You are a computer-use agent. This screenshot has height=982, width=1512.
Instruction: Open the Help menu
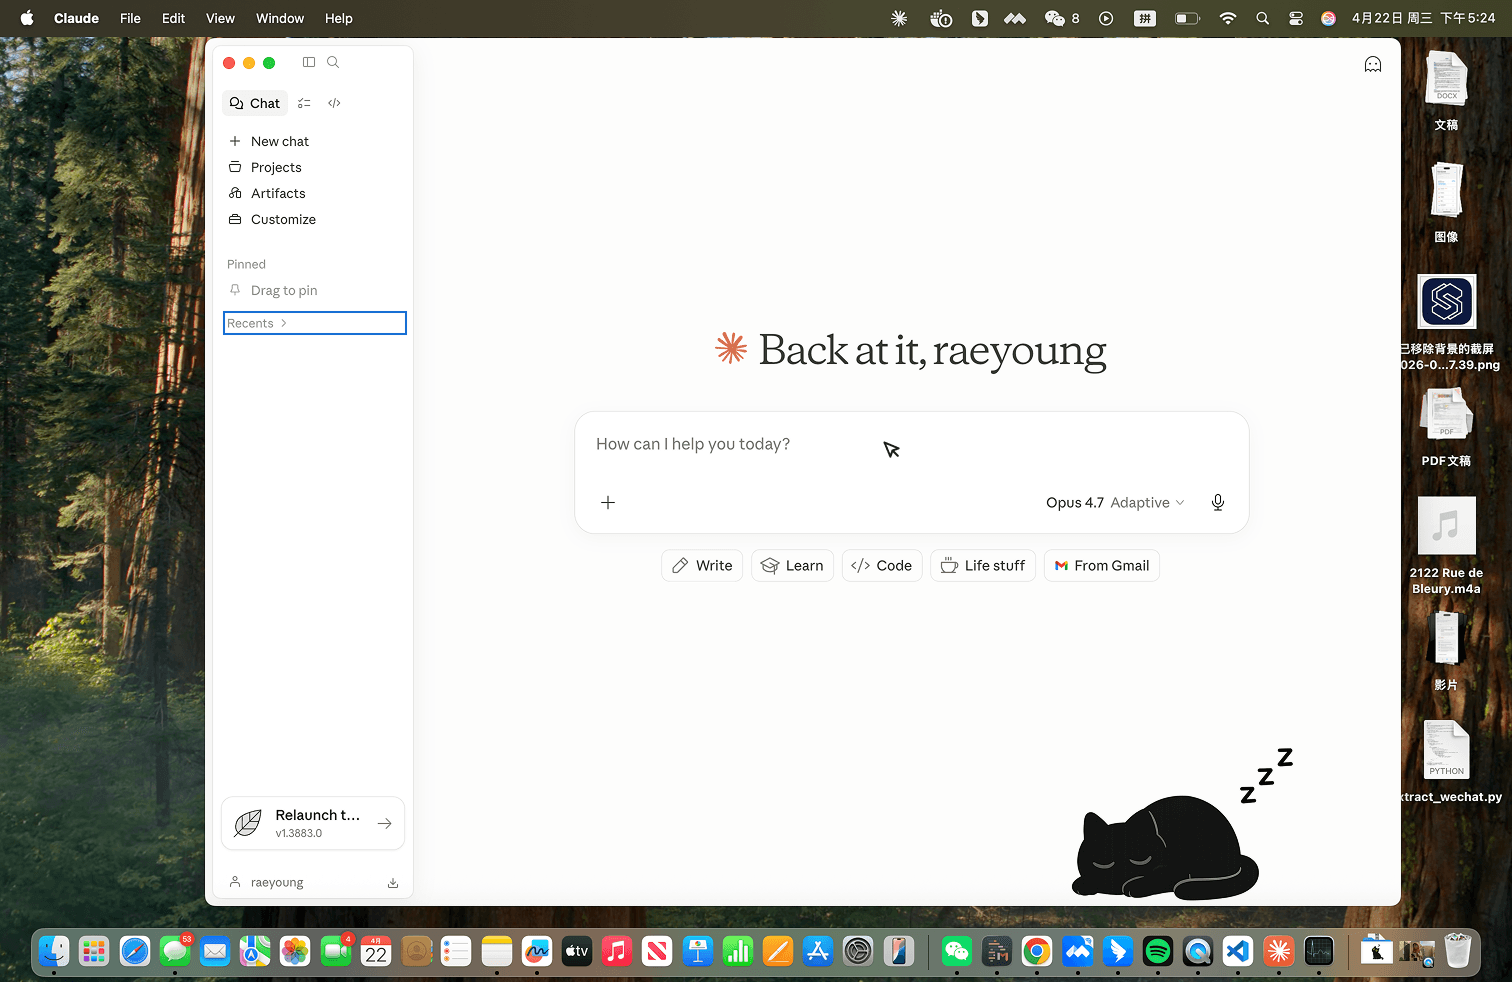click(339, 18)
